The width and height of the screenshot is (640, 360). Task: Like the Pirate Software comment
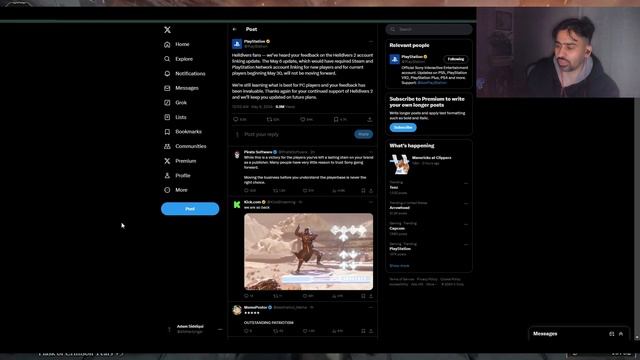click(x=304, y=191)
